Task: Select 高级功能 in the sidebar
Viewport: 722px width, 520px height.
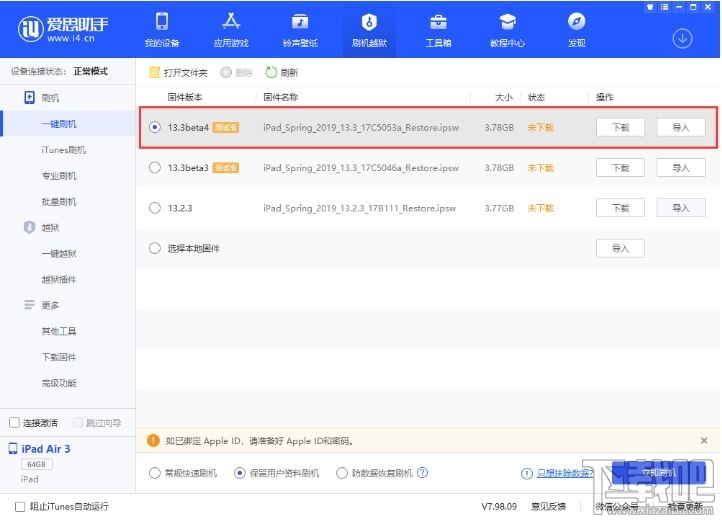Action: pos(59,383)
